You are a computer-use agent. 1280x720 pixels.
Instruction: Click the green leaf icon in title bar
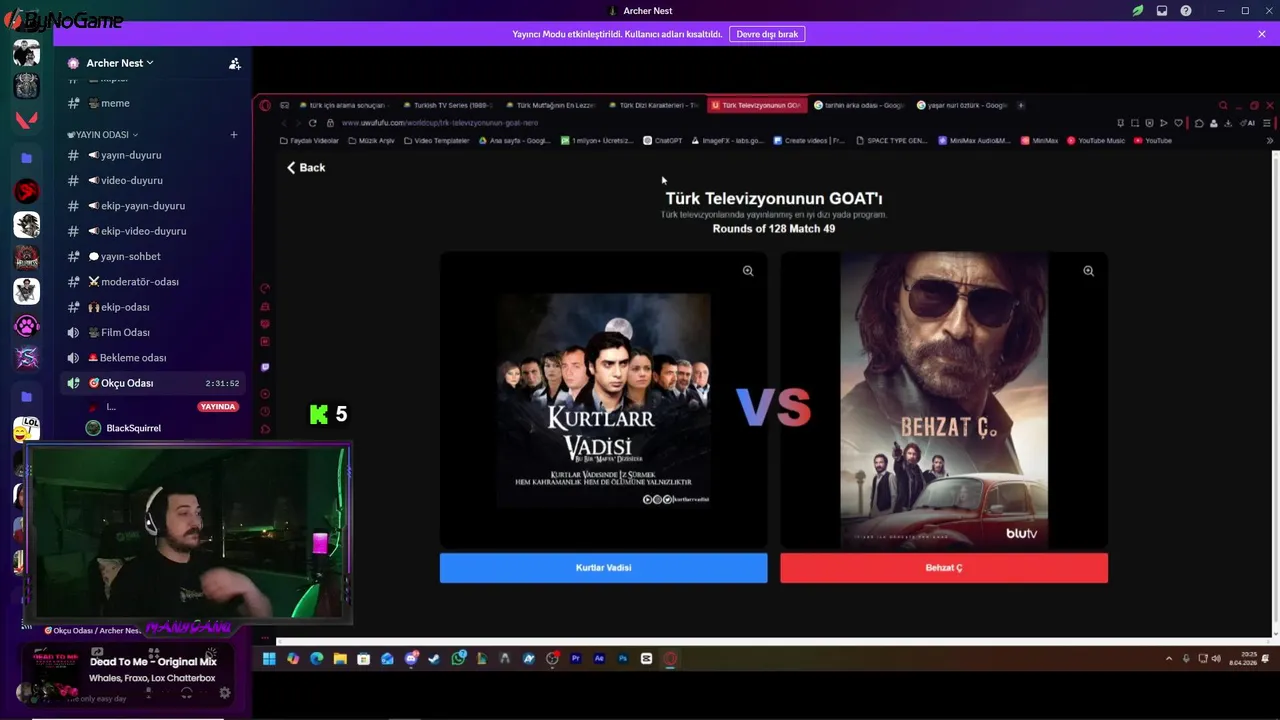coord(1138,11)
